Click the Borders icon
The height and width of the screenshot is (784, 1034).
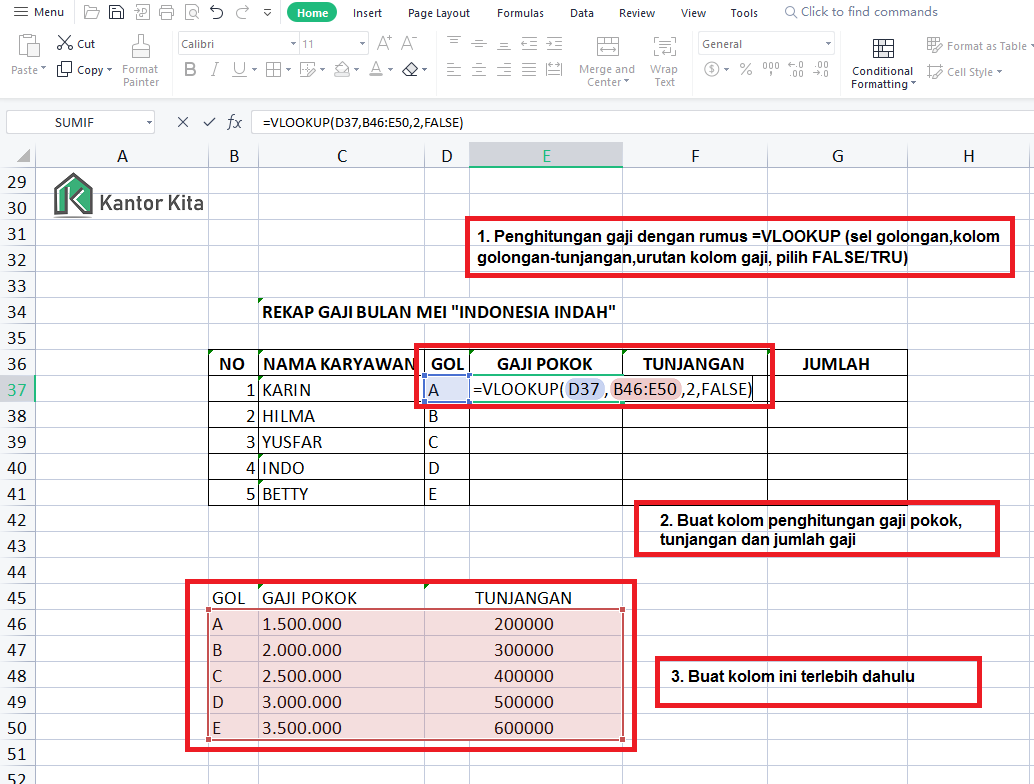click(x=273, y=69)
